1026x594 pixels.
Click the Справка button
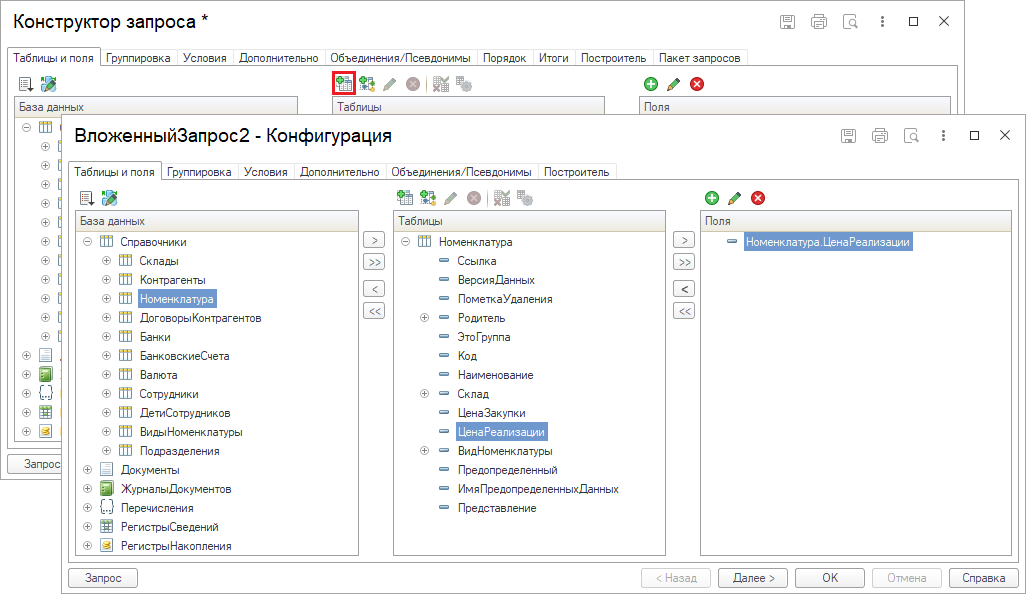[x=983, y=578]
